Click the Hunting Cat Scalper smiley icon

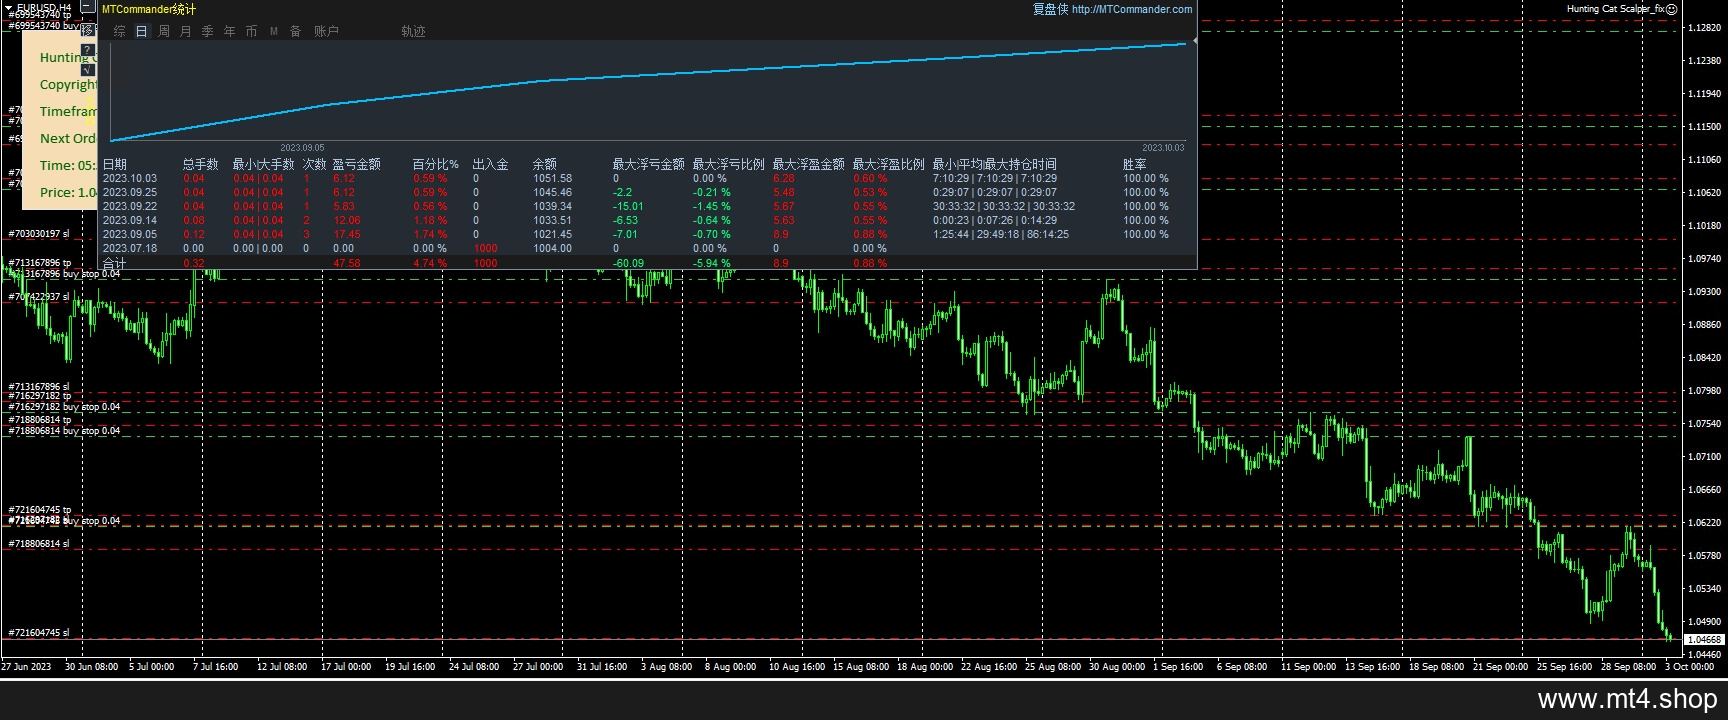point(1671,9)
